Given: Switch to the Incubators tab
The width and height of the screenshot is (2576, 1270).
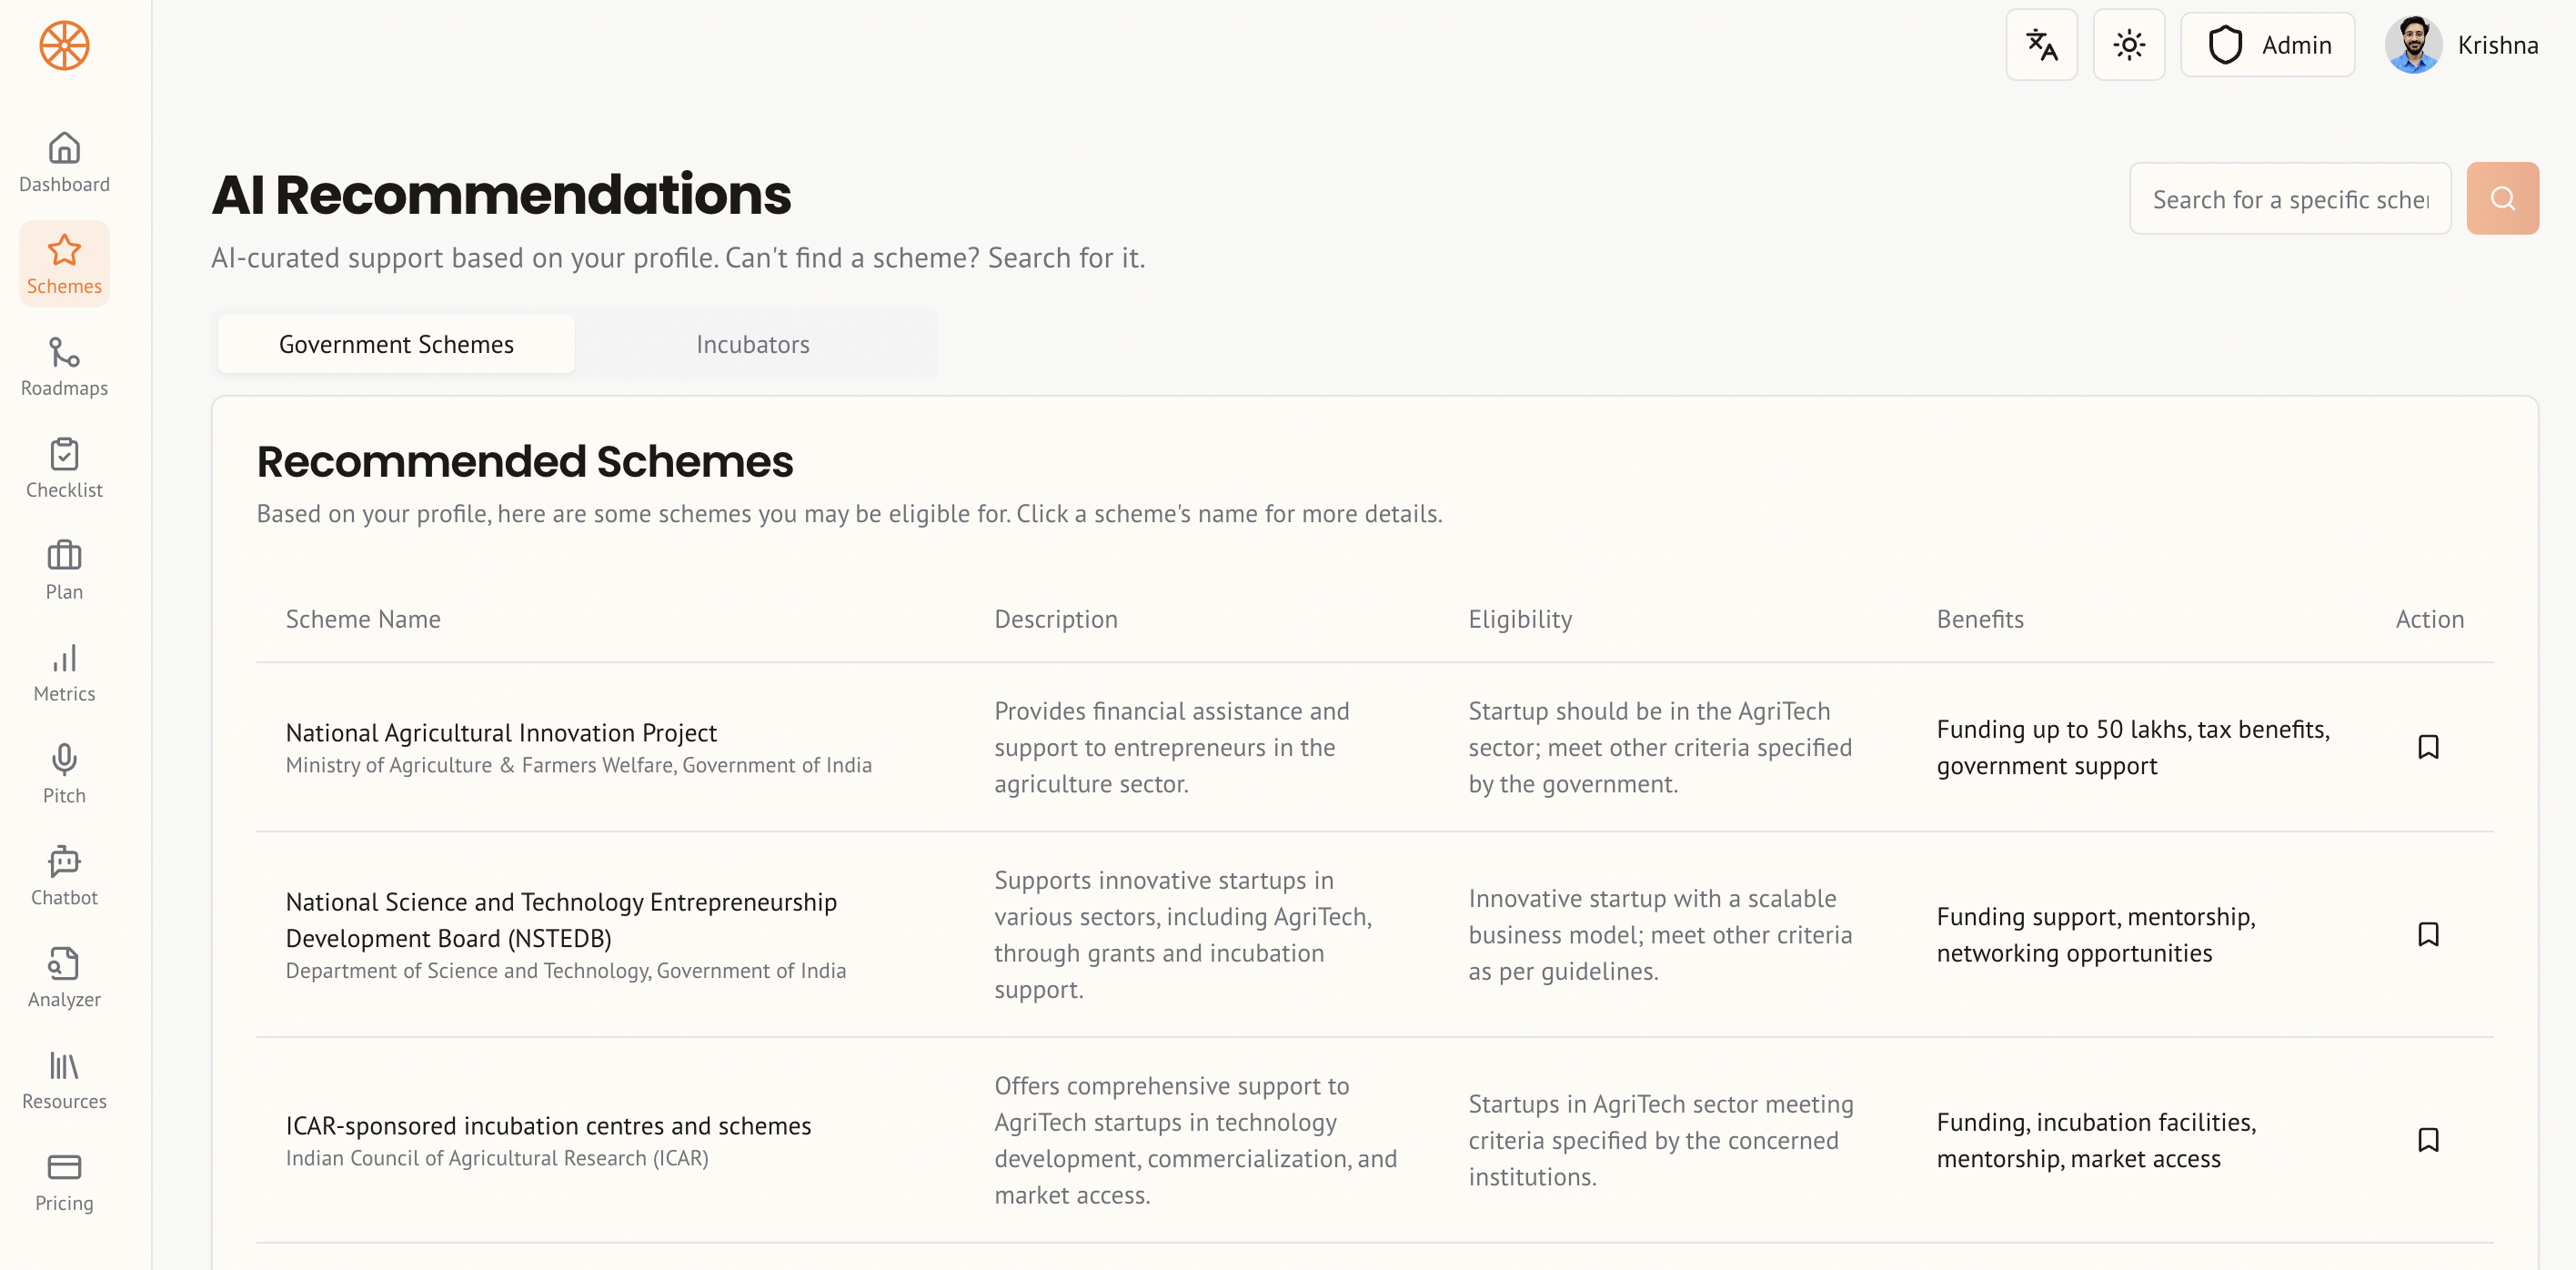Looking at the screenshot, I should [x=753, y=344].
